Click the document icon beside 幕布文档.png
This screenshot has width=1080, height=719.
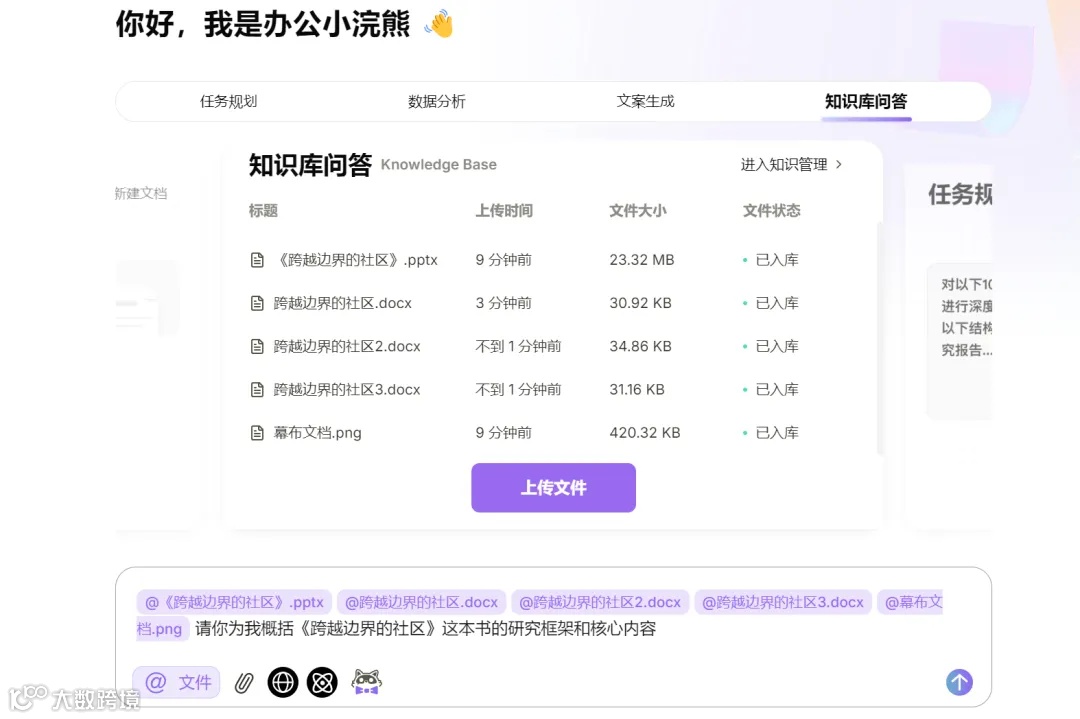tap(256, 432)
